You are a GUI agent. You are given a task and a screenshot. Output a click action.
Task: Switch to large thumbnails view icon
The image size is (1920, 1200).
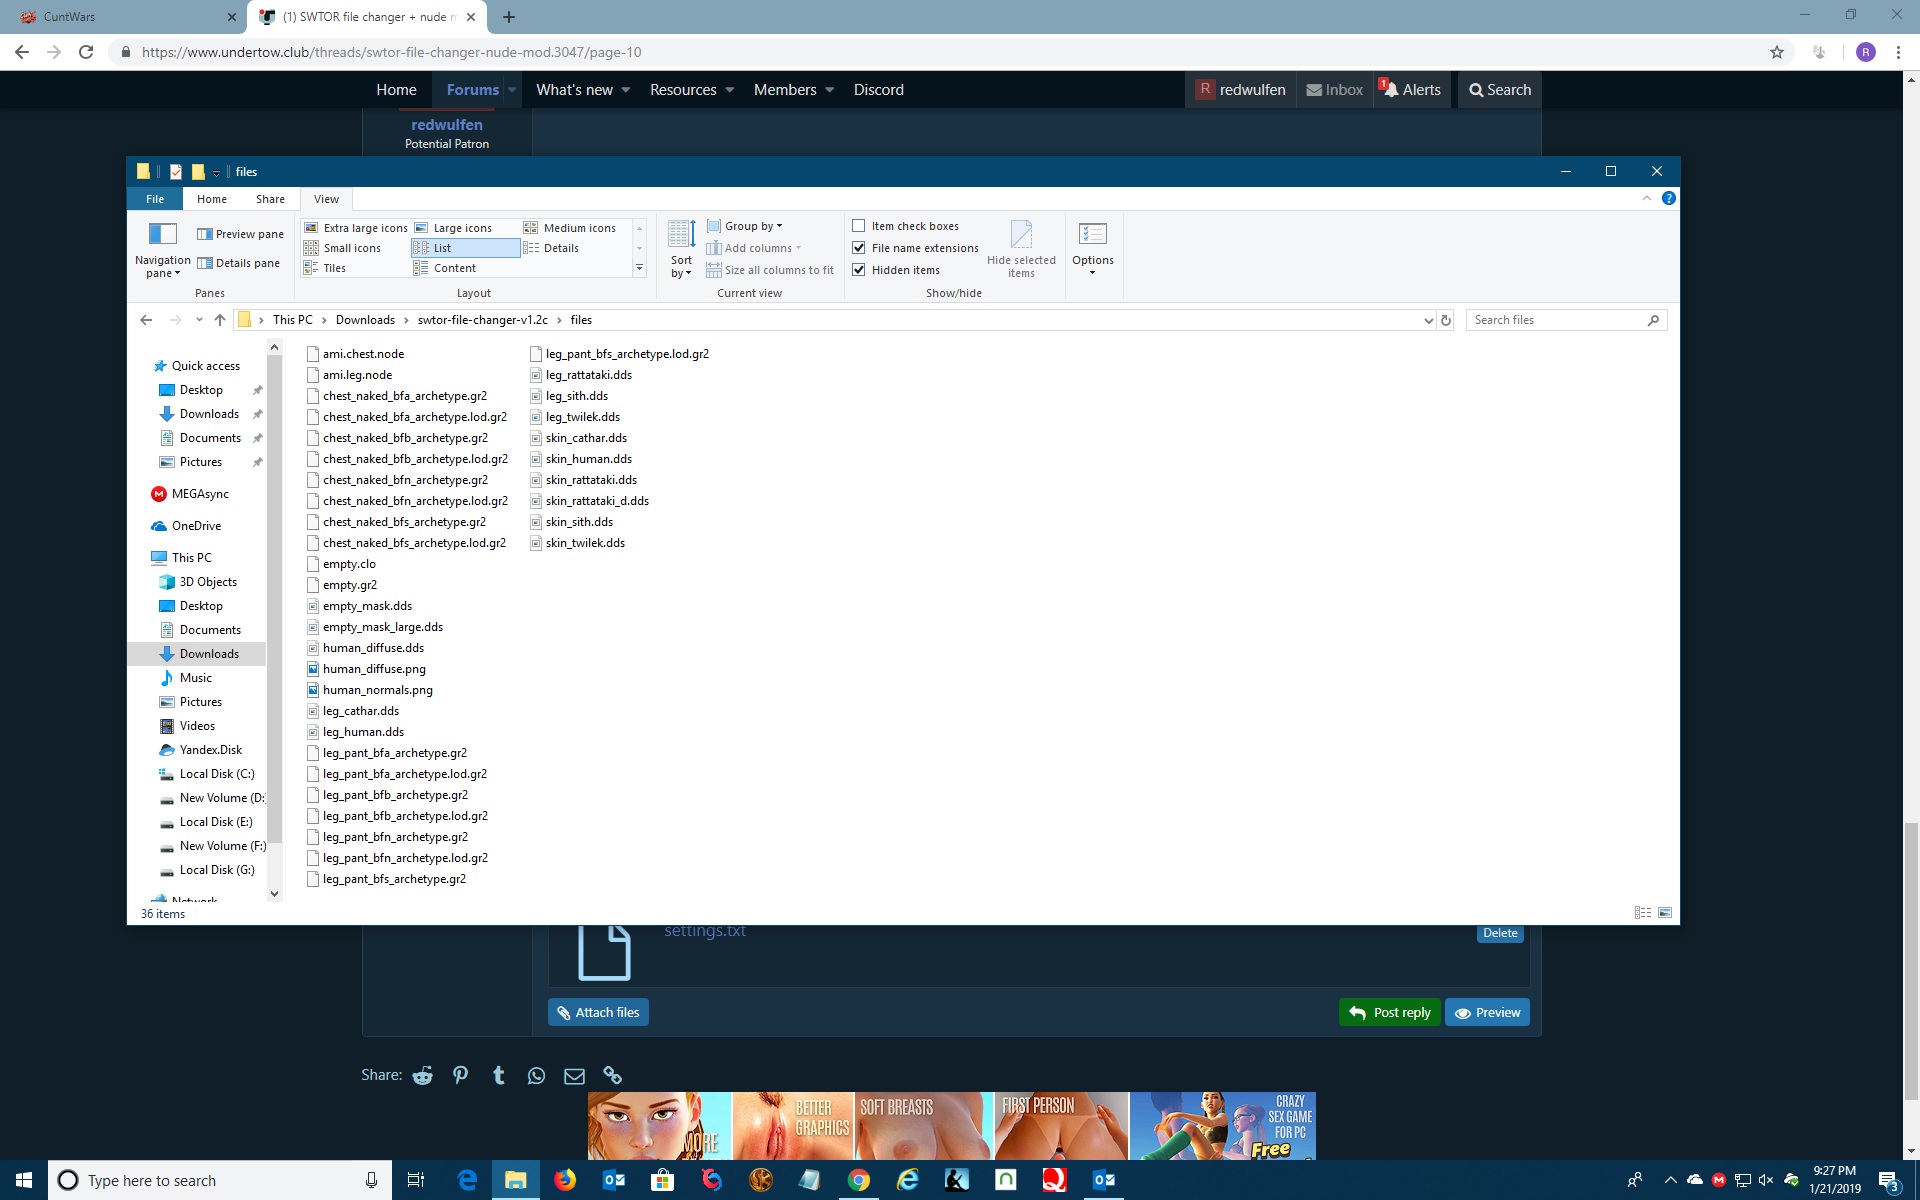coord(1665,913)
